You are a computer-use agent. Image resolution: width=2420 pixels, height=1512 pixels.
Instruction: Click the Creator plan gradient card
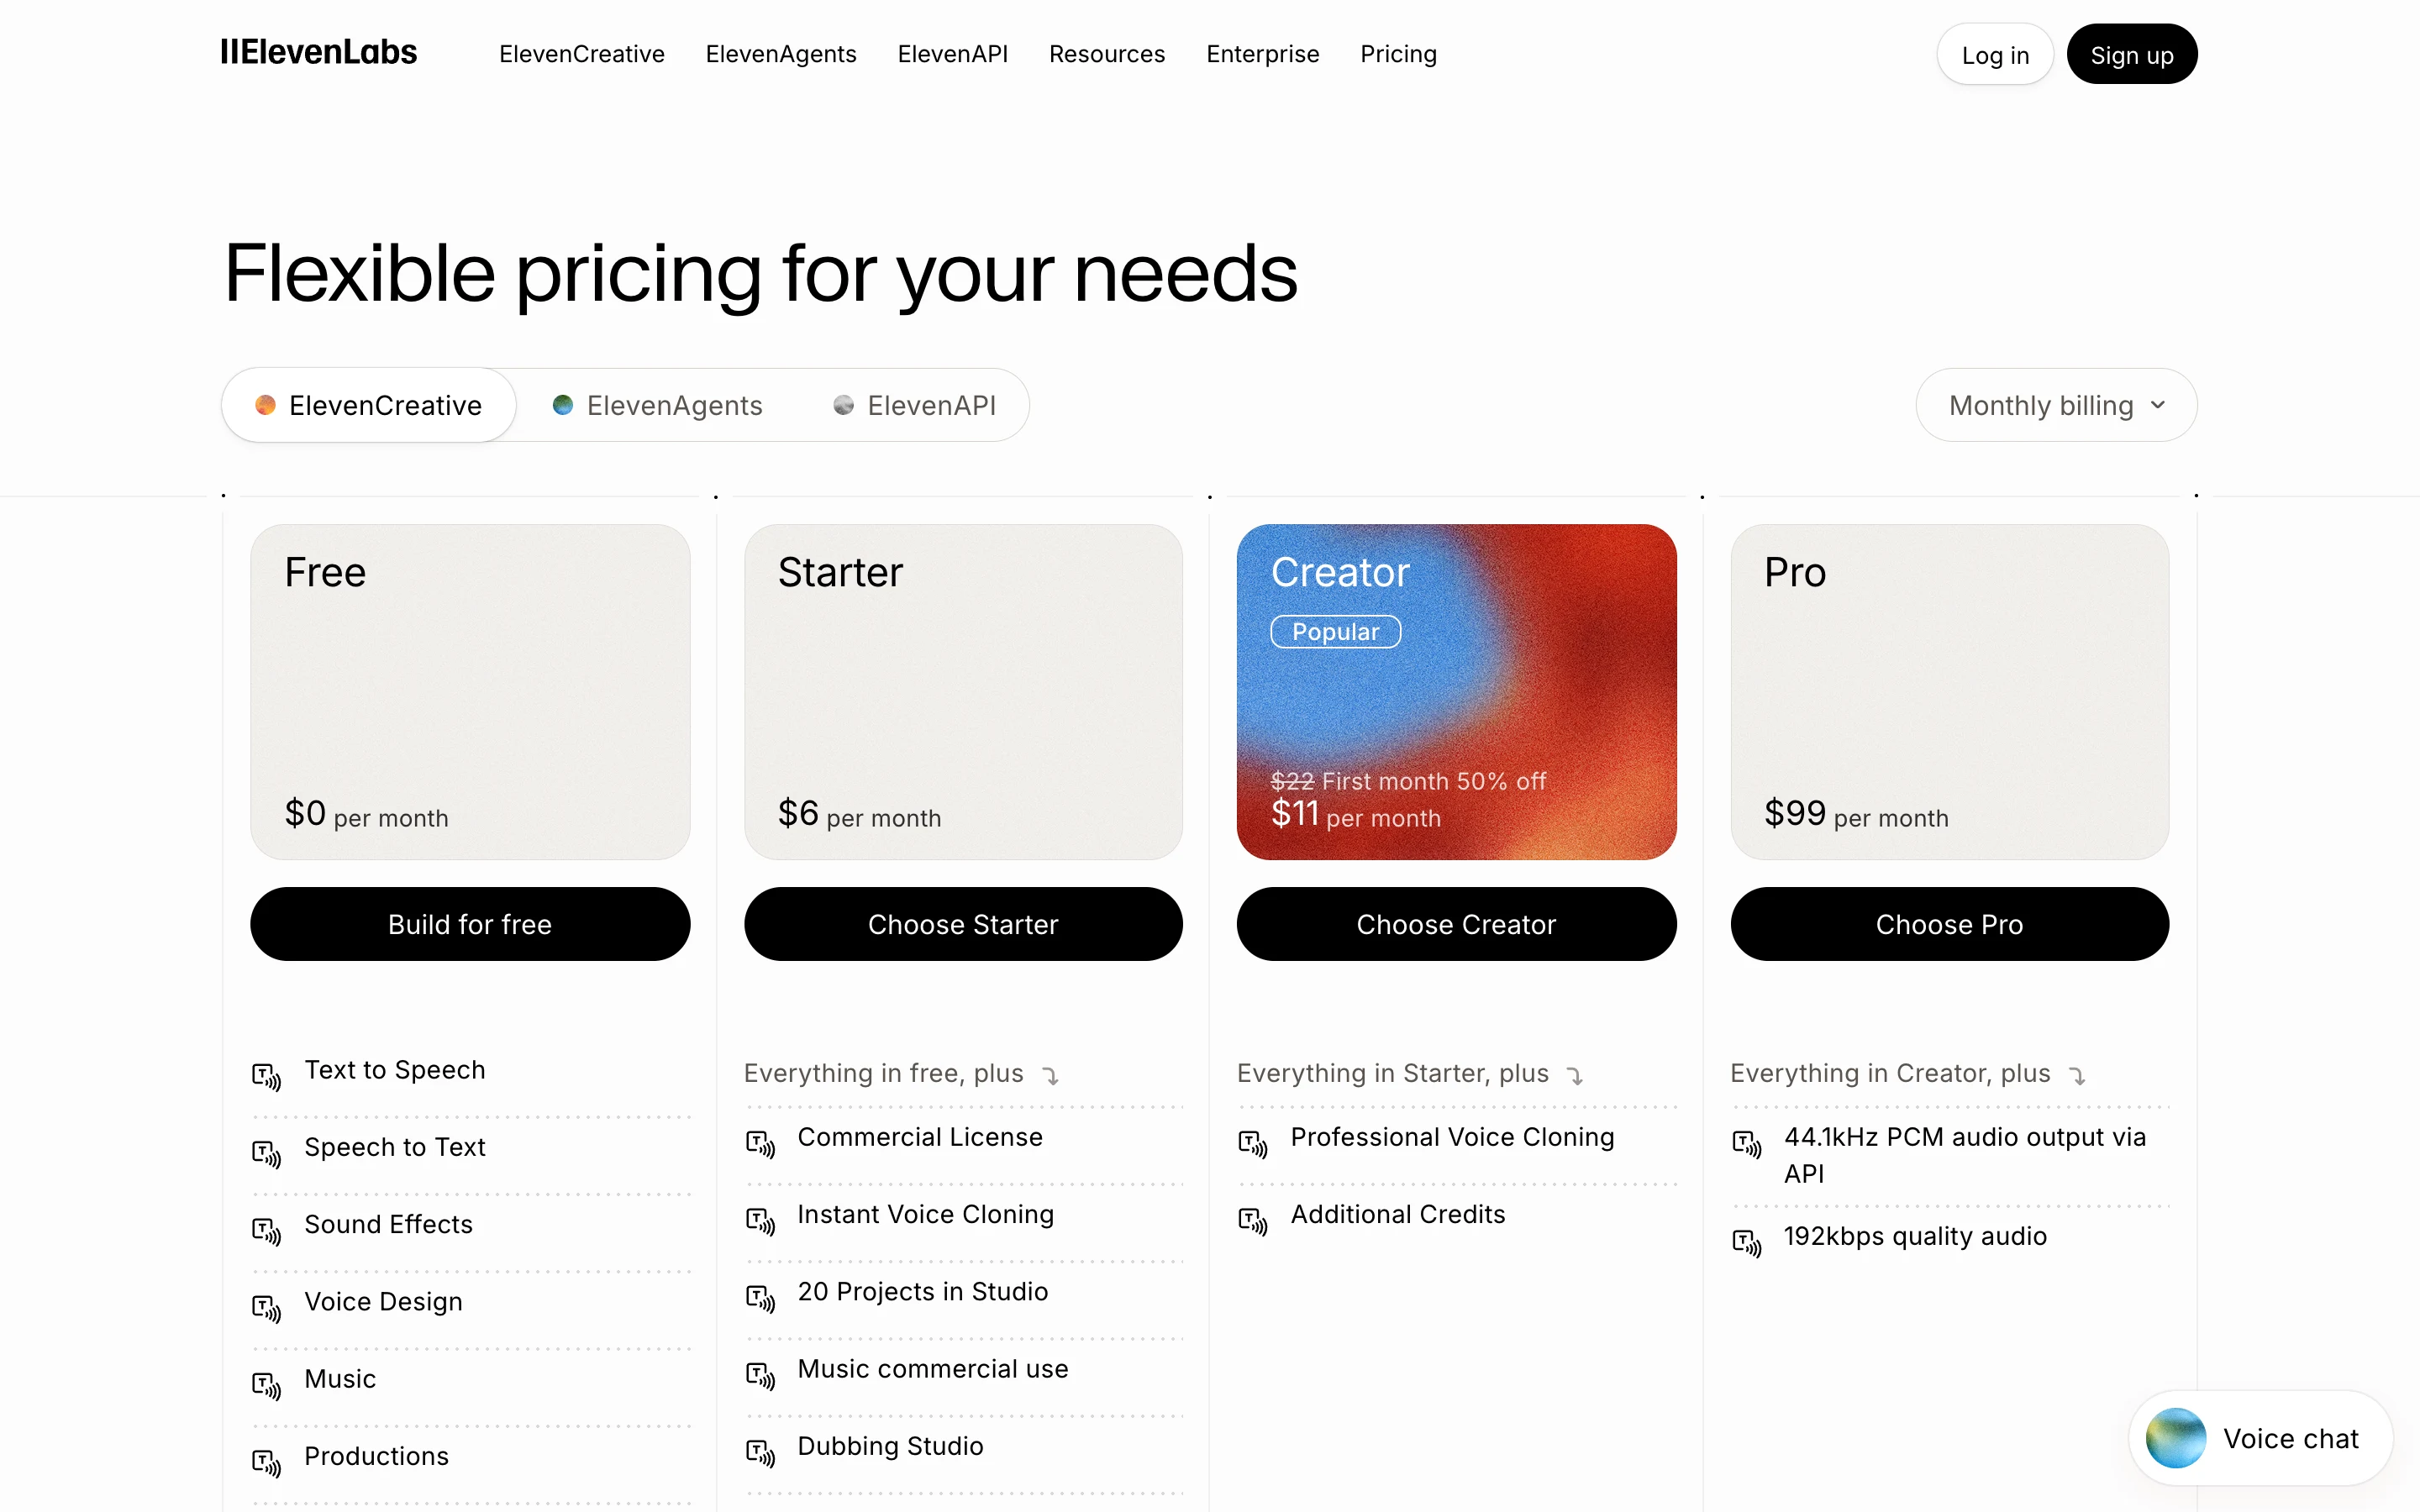(1456, 691)
